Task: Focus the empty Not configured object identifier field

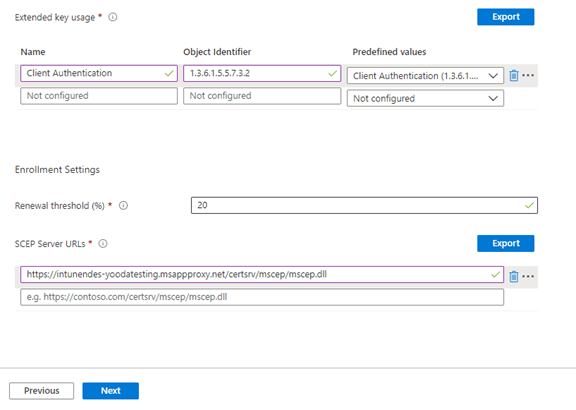Action: [262, 96]
